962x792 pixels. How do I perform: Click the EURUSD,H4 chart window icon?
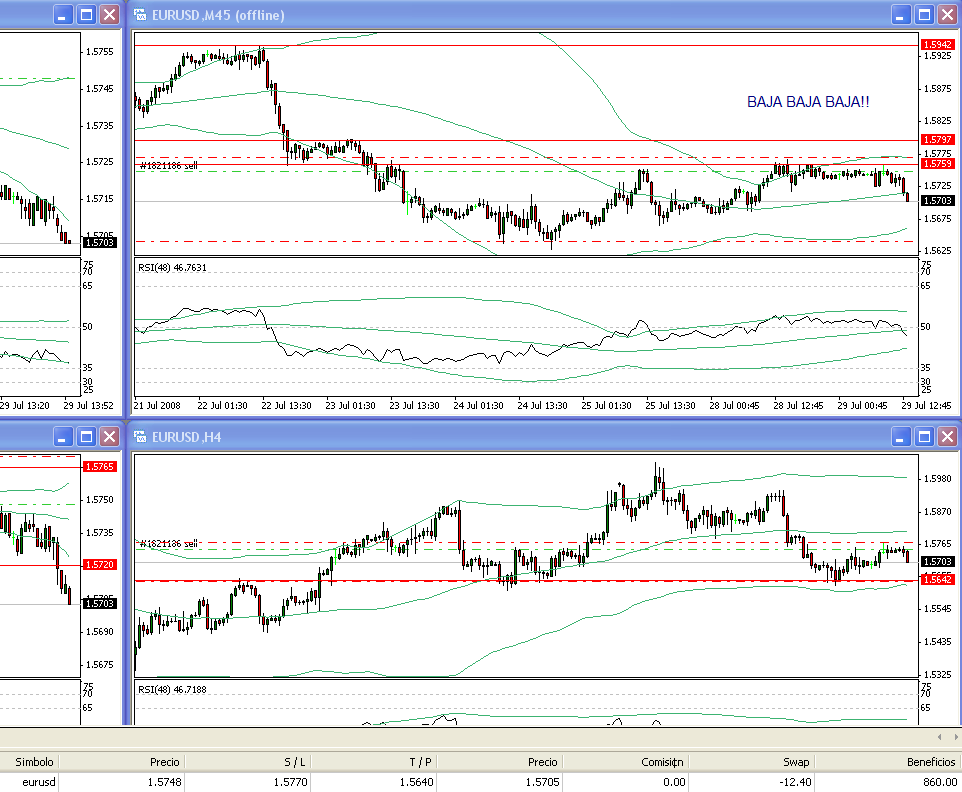pos(140,437)
